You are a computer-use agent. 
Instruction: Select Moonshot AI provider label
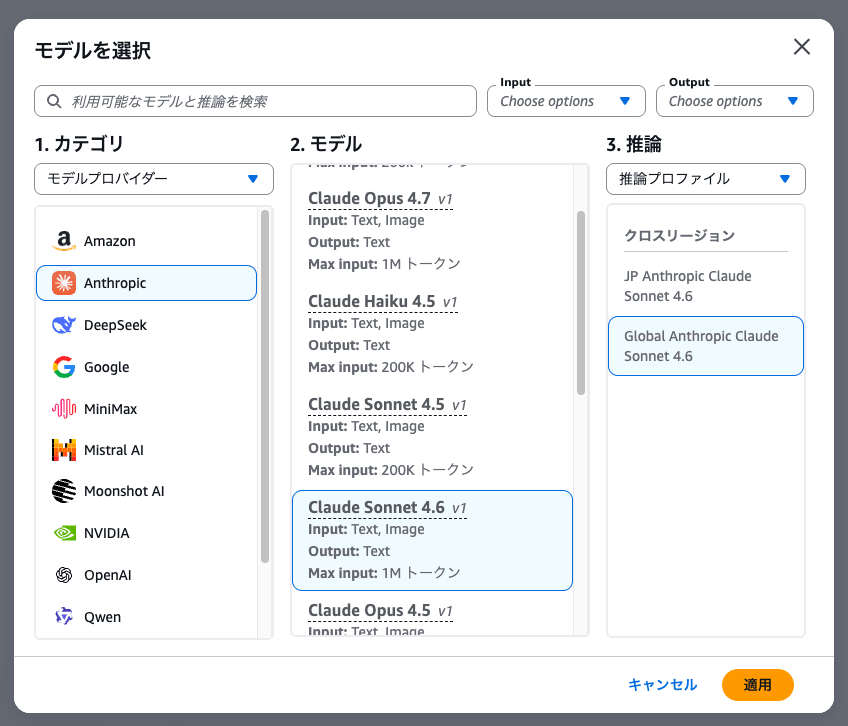coord(124,491)
